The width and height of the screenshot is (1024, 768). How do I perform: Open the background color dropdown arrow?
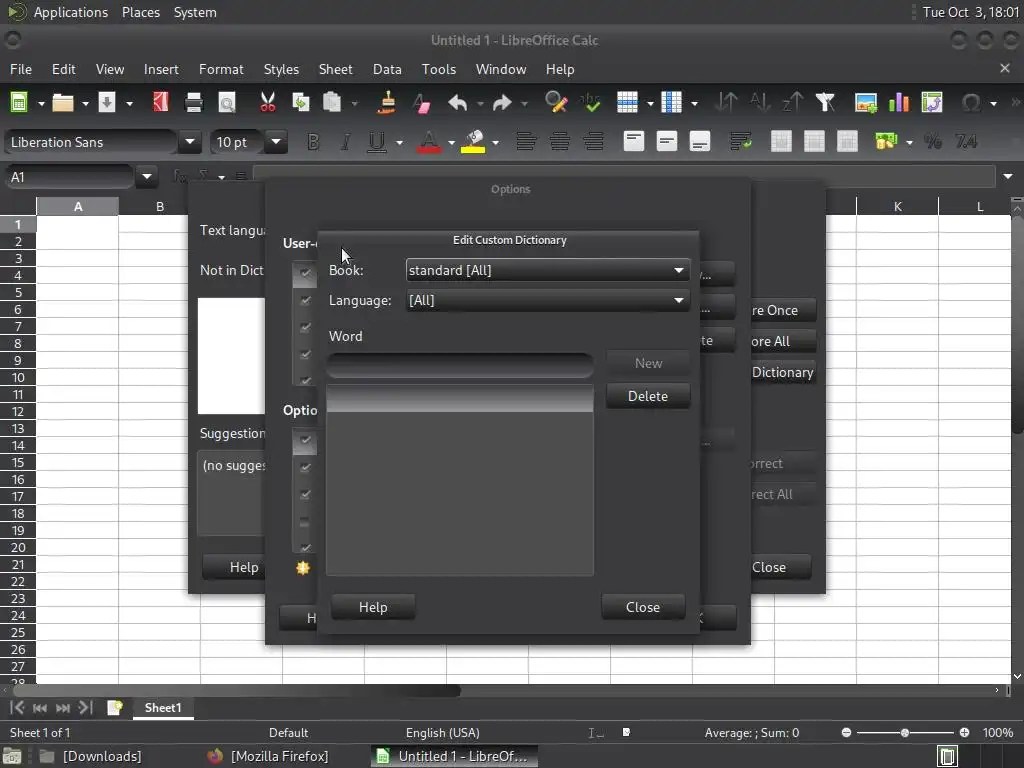[496, 142]
